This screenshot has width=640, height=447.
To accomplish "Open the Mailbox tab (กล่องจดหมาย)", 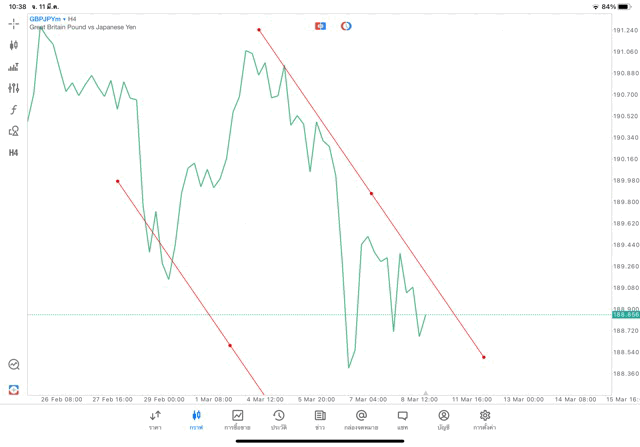I will pos(361,419).
